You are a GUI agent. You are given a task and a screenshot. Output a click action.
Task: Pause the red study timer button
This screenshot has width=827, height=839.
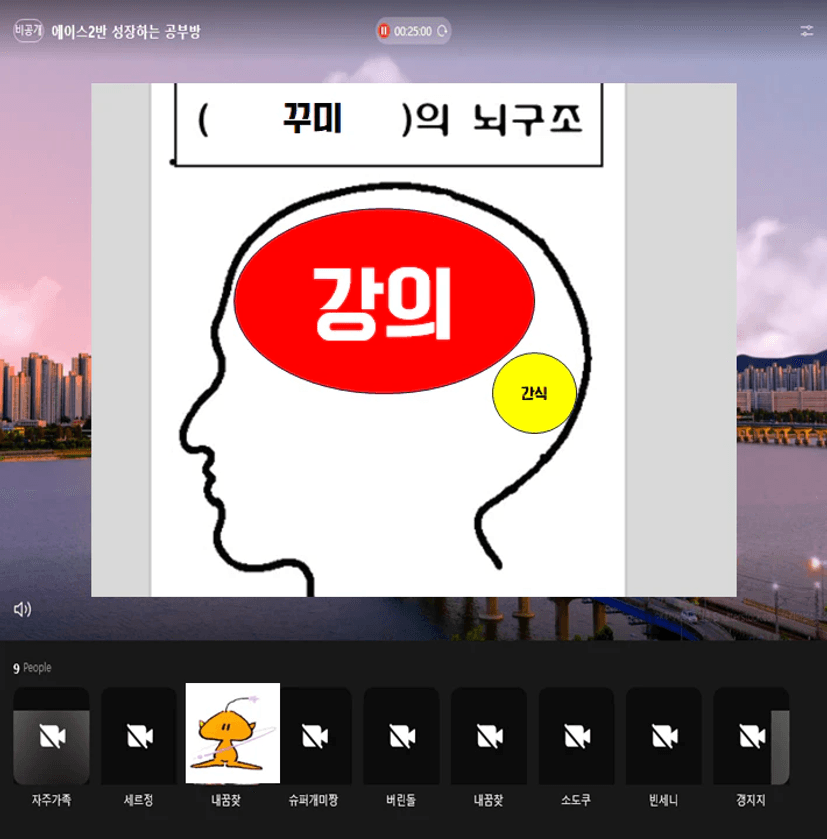(384, 31)
